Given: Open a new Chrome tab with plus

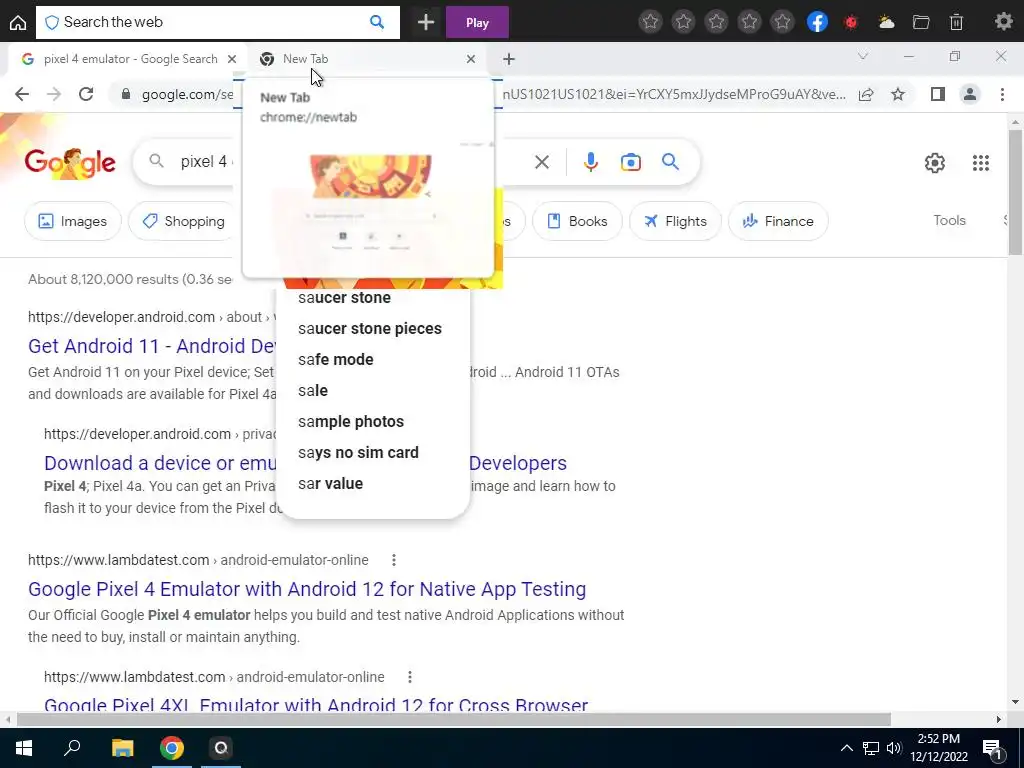Looking at the screenshot, I should (x=509, y=59).
